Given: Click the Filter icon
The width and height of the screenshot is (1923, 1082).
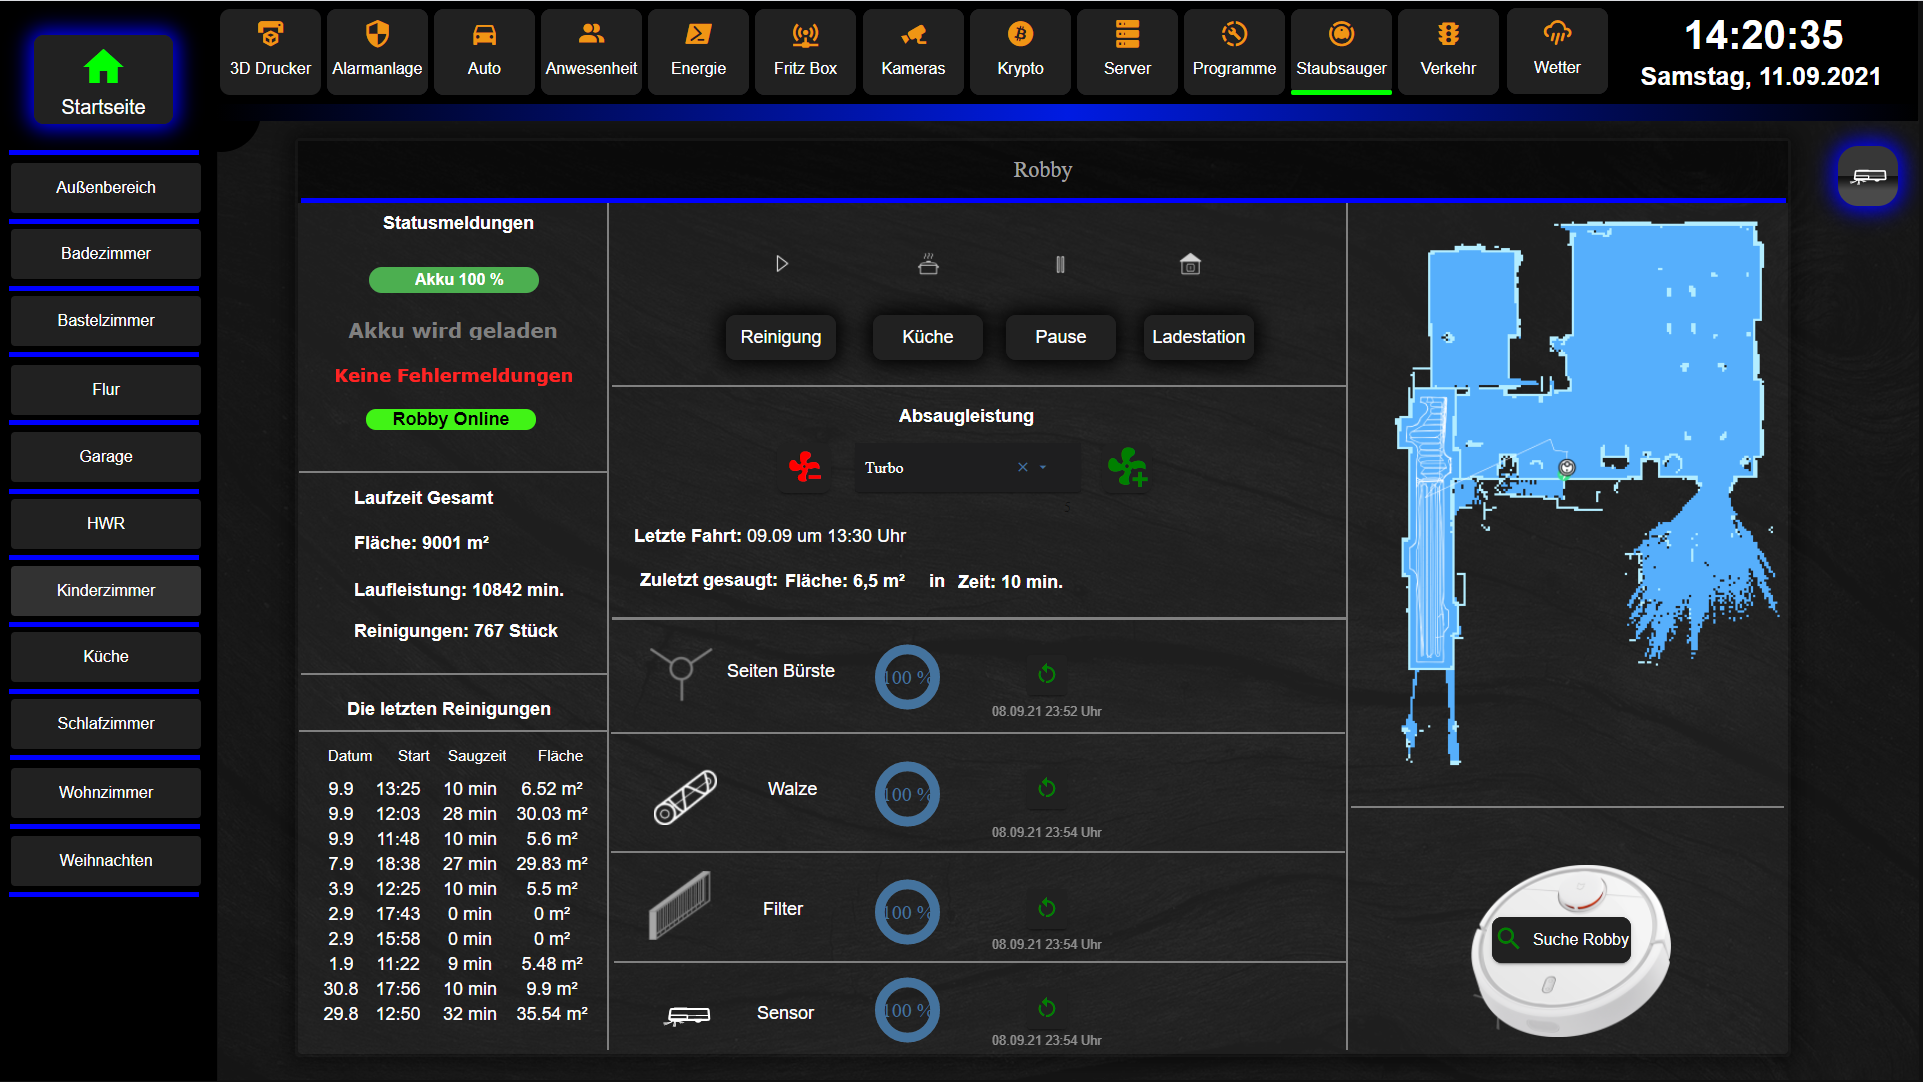Looking at the screenshot, I should coord(680,906).
